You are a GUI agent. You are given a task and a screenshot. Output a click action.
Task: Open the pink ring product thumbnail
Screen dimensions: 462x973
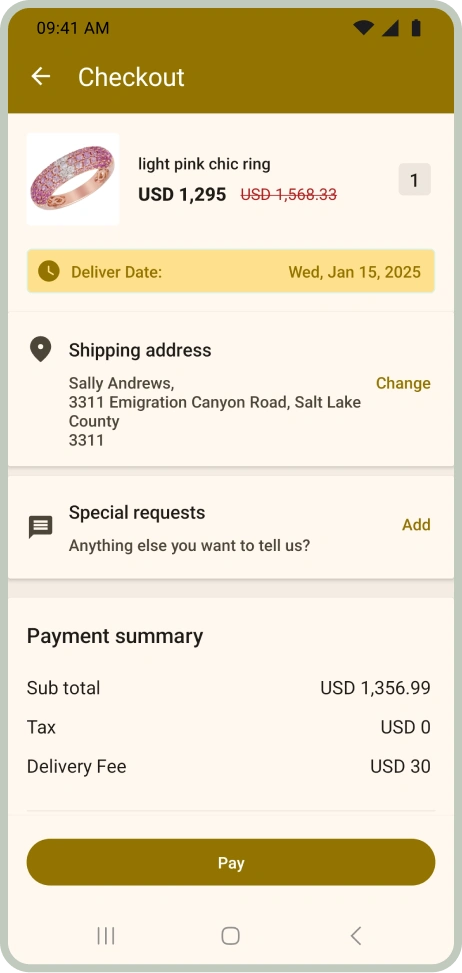click(x=73, y=179)
